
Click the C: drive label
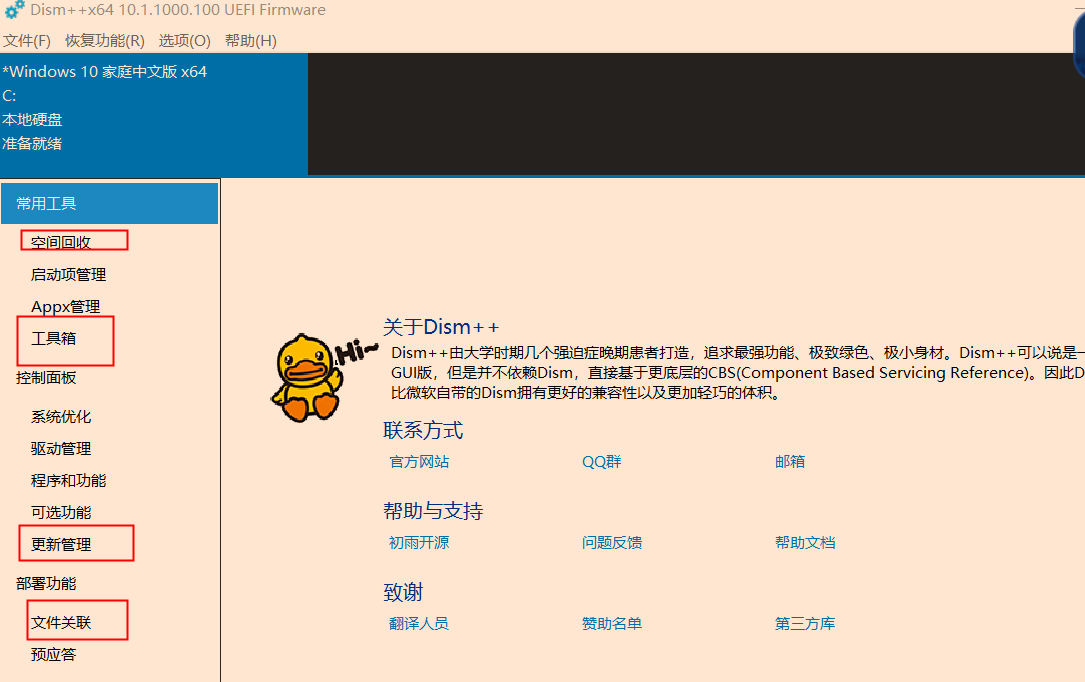[x=9, y=95]
